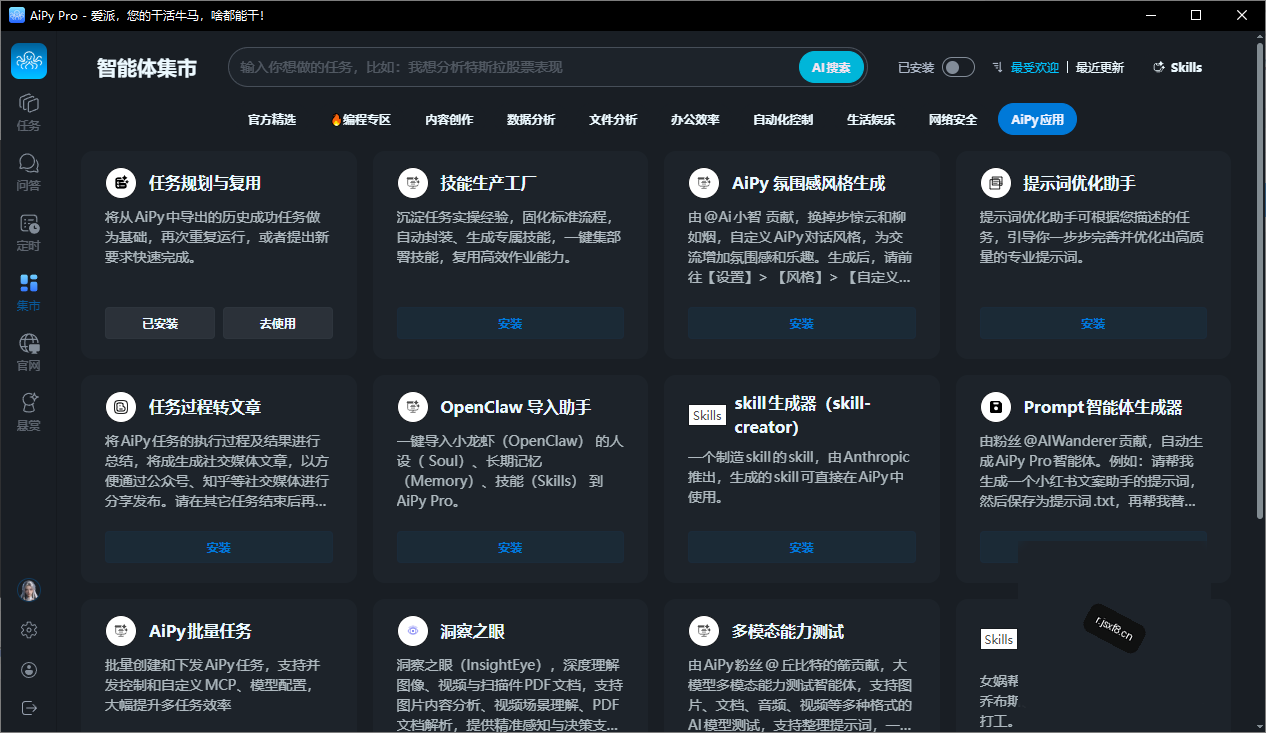Image resolution: width=1266 pixels, height=733 pixels.
Task: Install the AiPy 氛围感风格生成 agent
Action: coord(802,323)
